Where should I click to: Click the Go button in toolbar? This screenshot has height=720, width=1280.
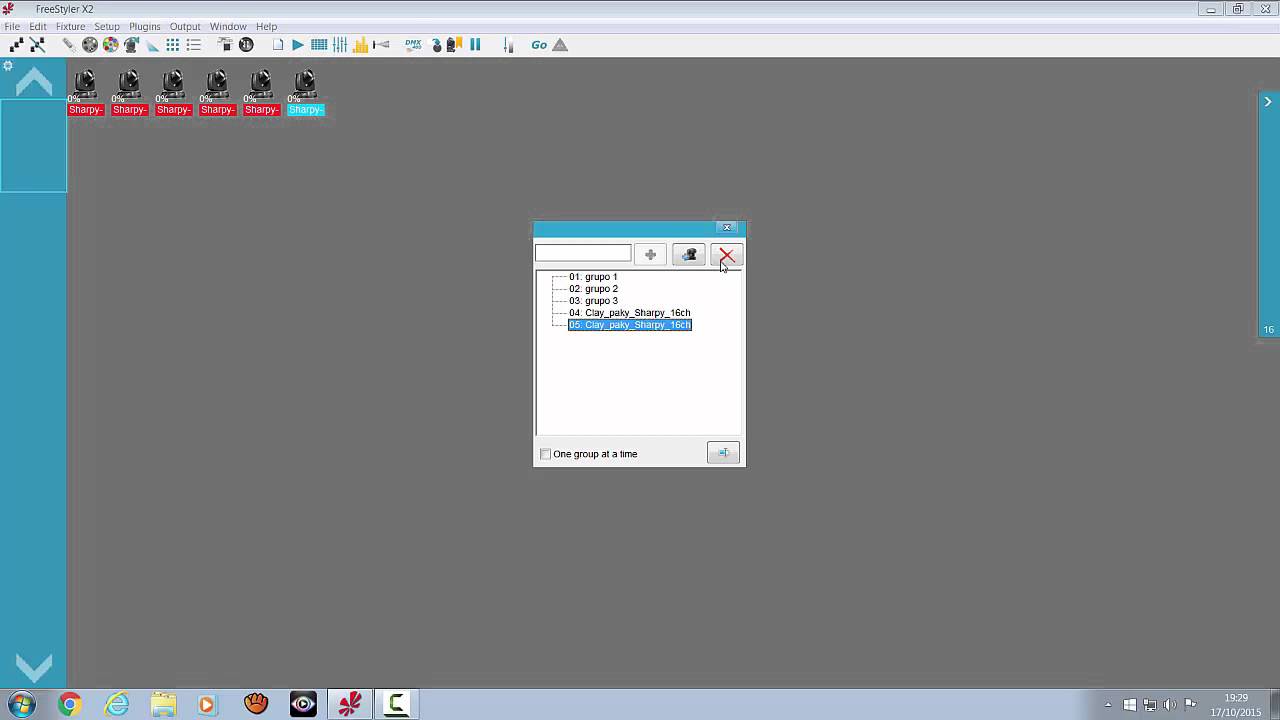pos(539,45)
